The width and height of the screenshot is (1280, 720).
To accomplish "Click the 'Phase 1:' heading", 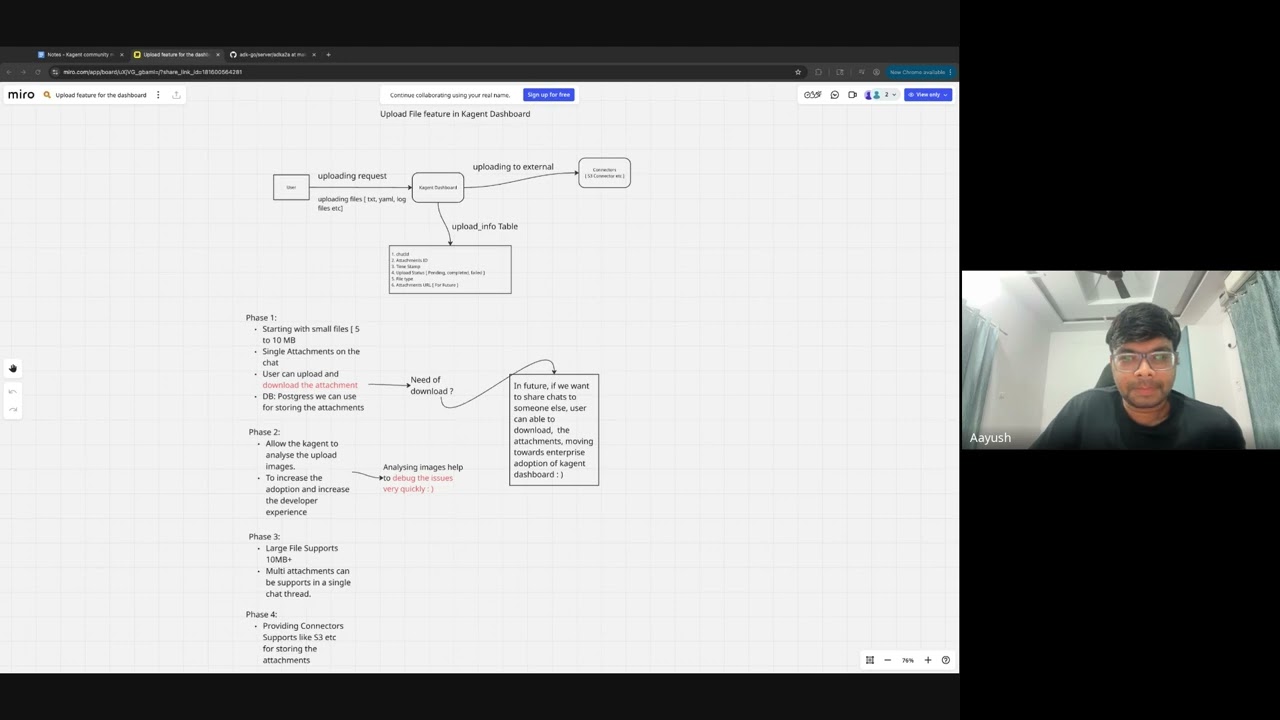I will 261,318.
